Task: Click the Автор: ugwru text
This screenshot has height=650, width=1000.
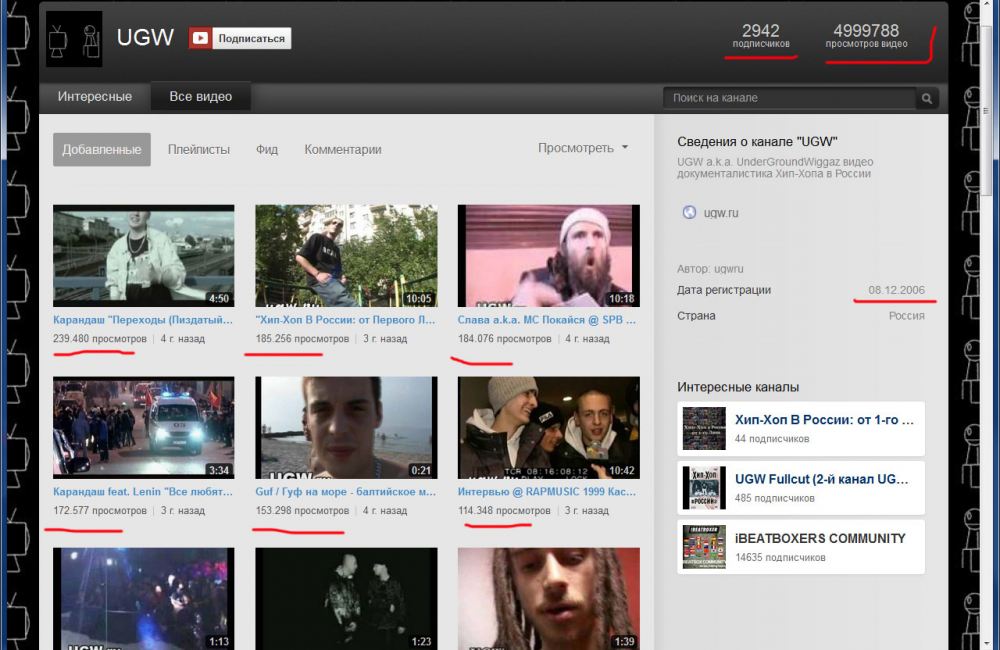Action: click(x=710, y=269)
